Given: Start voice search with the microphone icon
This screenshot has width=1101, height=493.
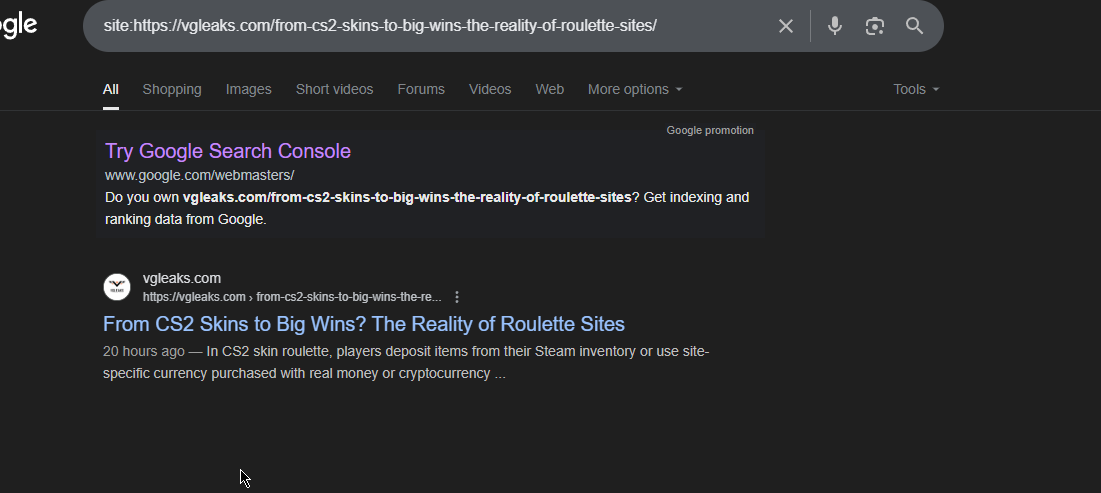Looking at the screenshot, I should coord(834,26).
